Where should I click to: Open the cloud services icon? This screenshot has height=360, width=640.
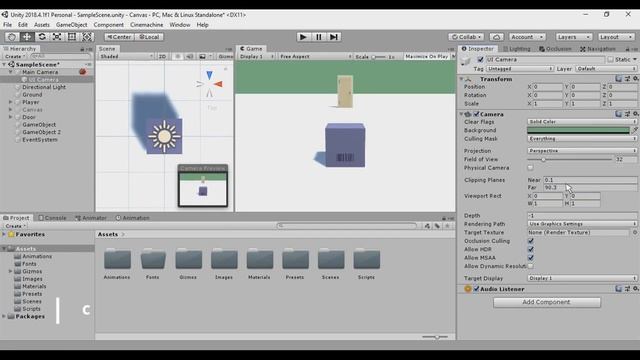pyautogui.click(x=496, y=37)
